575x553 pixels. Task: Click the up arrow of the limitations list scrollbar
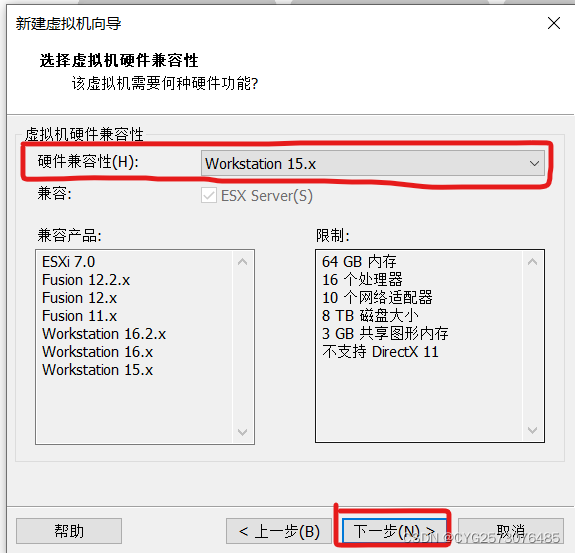(x=532, y=262)
